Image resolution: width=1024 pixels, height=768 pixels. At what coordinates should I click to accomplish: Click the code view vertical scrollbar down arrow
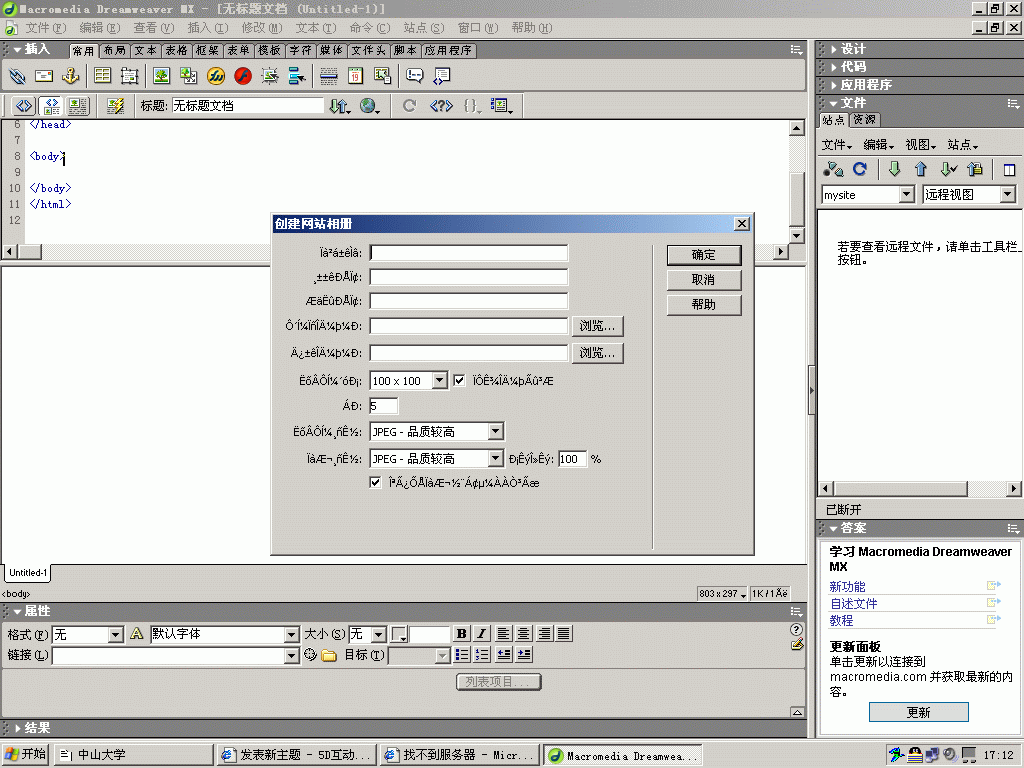tap(796, 235)
